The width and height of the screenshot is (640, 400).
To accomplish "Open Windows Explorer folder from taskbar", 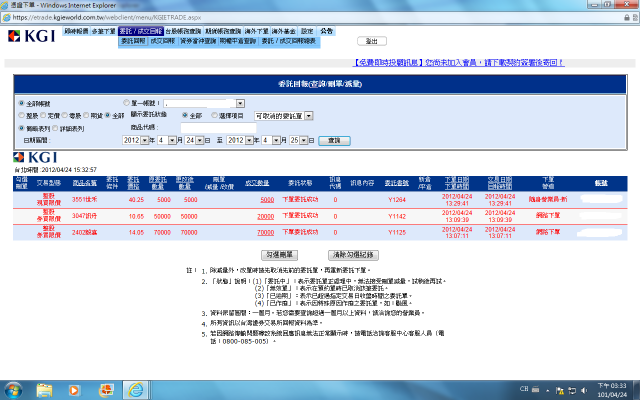I will tap(44, 390).
